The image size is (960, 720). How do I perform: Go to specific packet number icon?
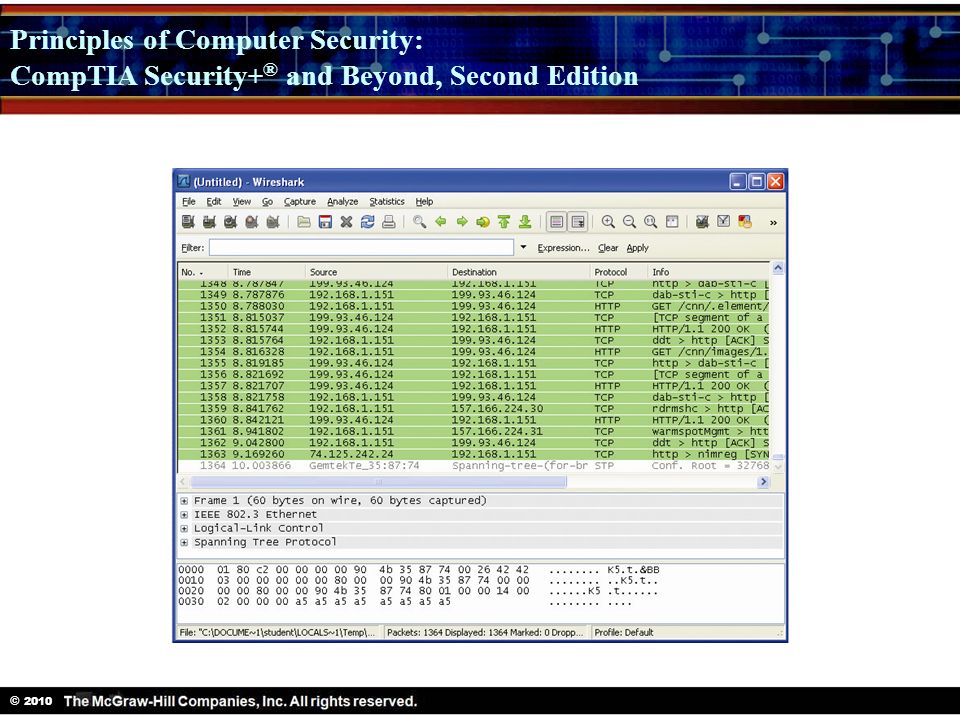[483, 222]
